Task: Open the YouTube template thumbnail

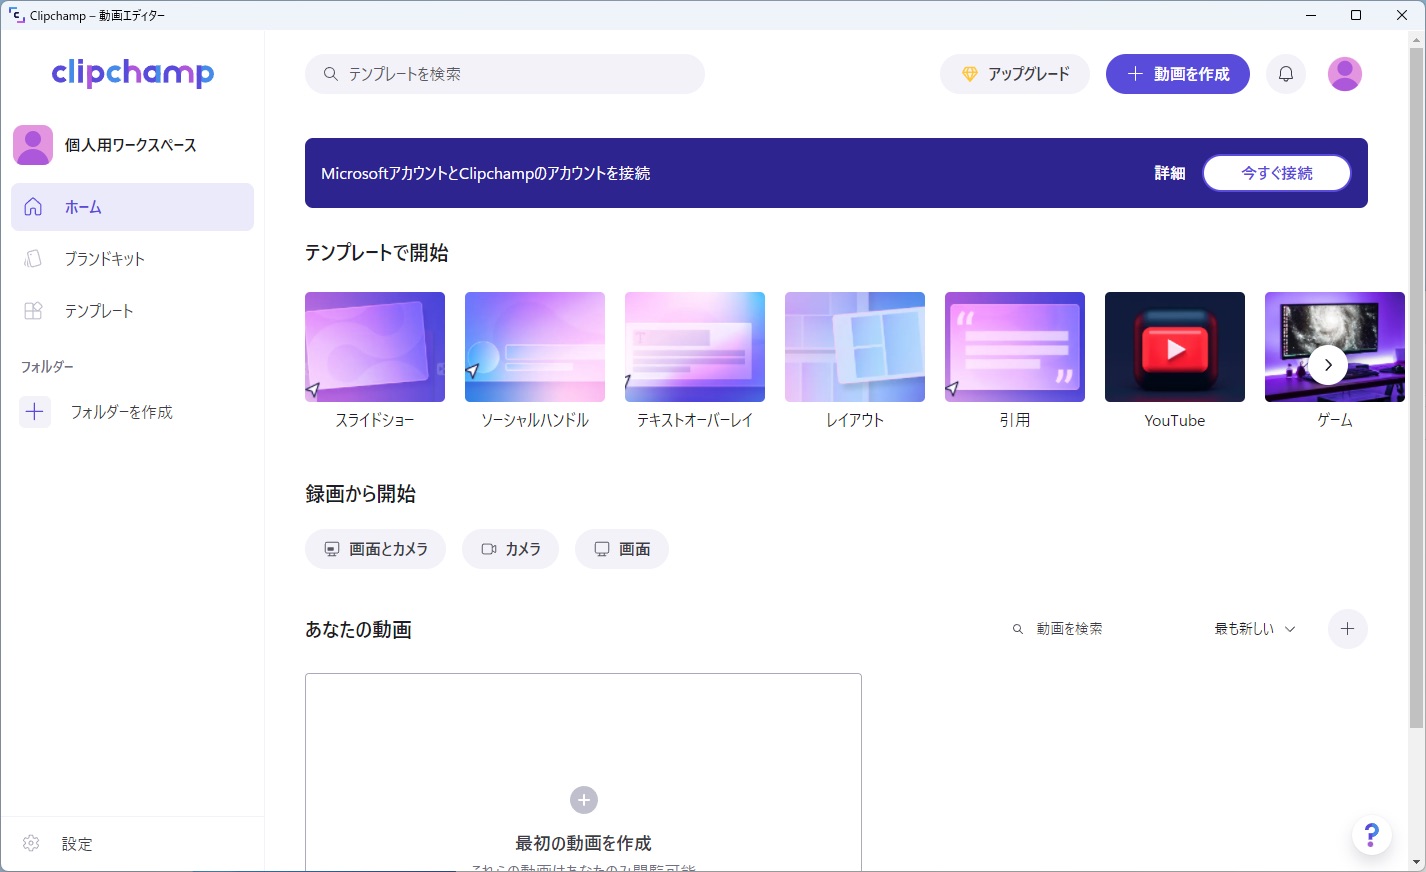Action: click(1175, 347)
